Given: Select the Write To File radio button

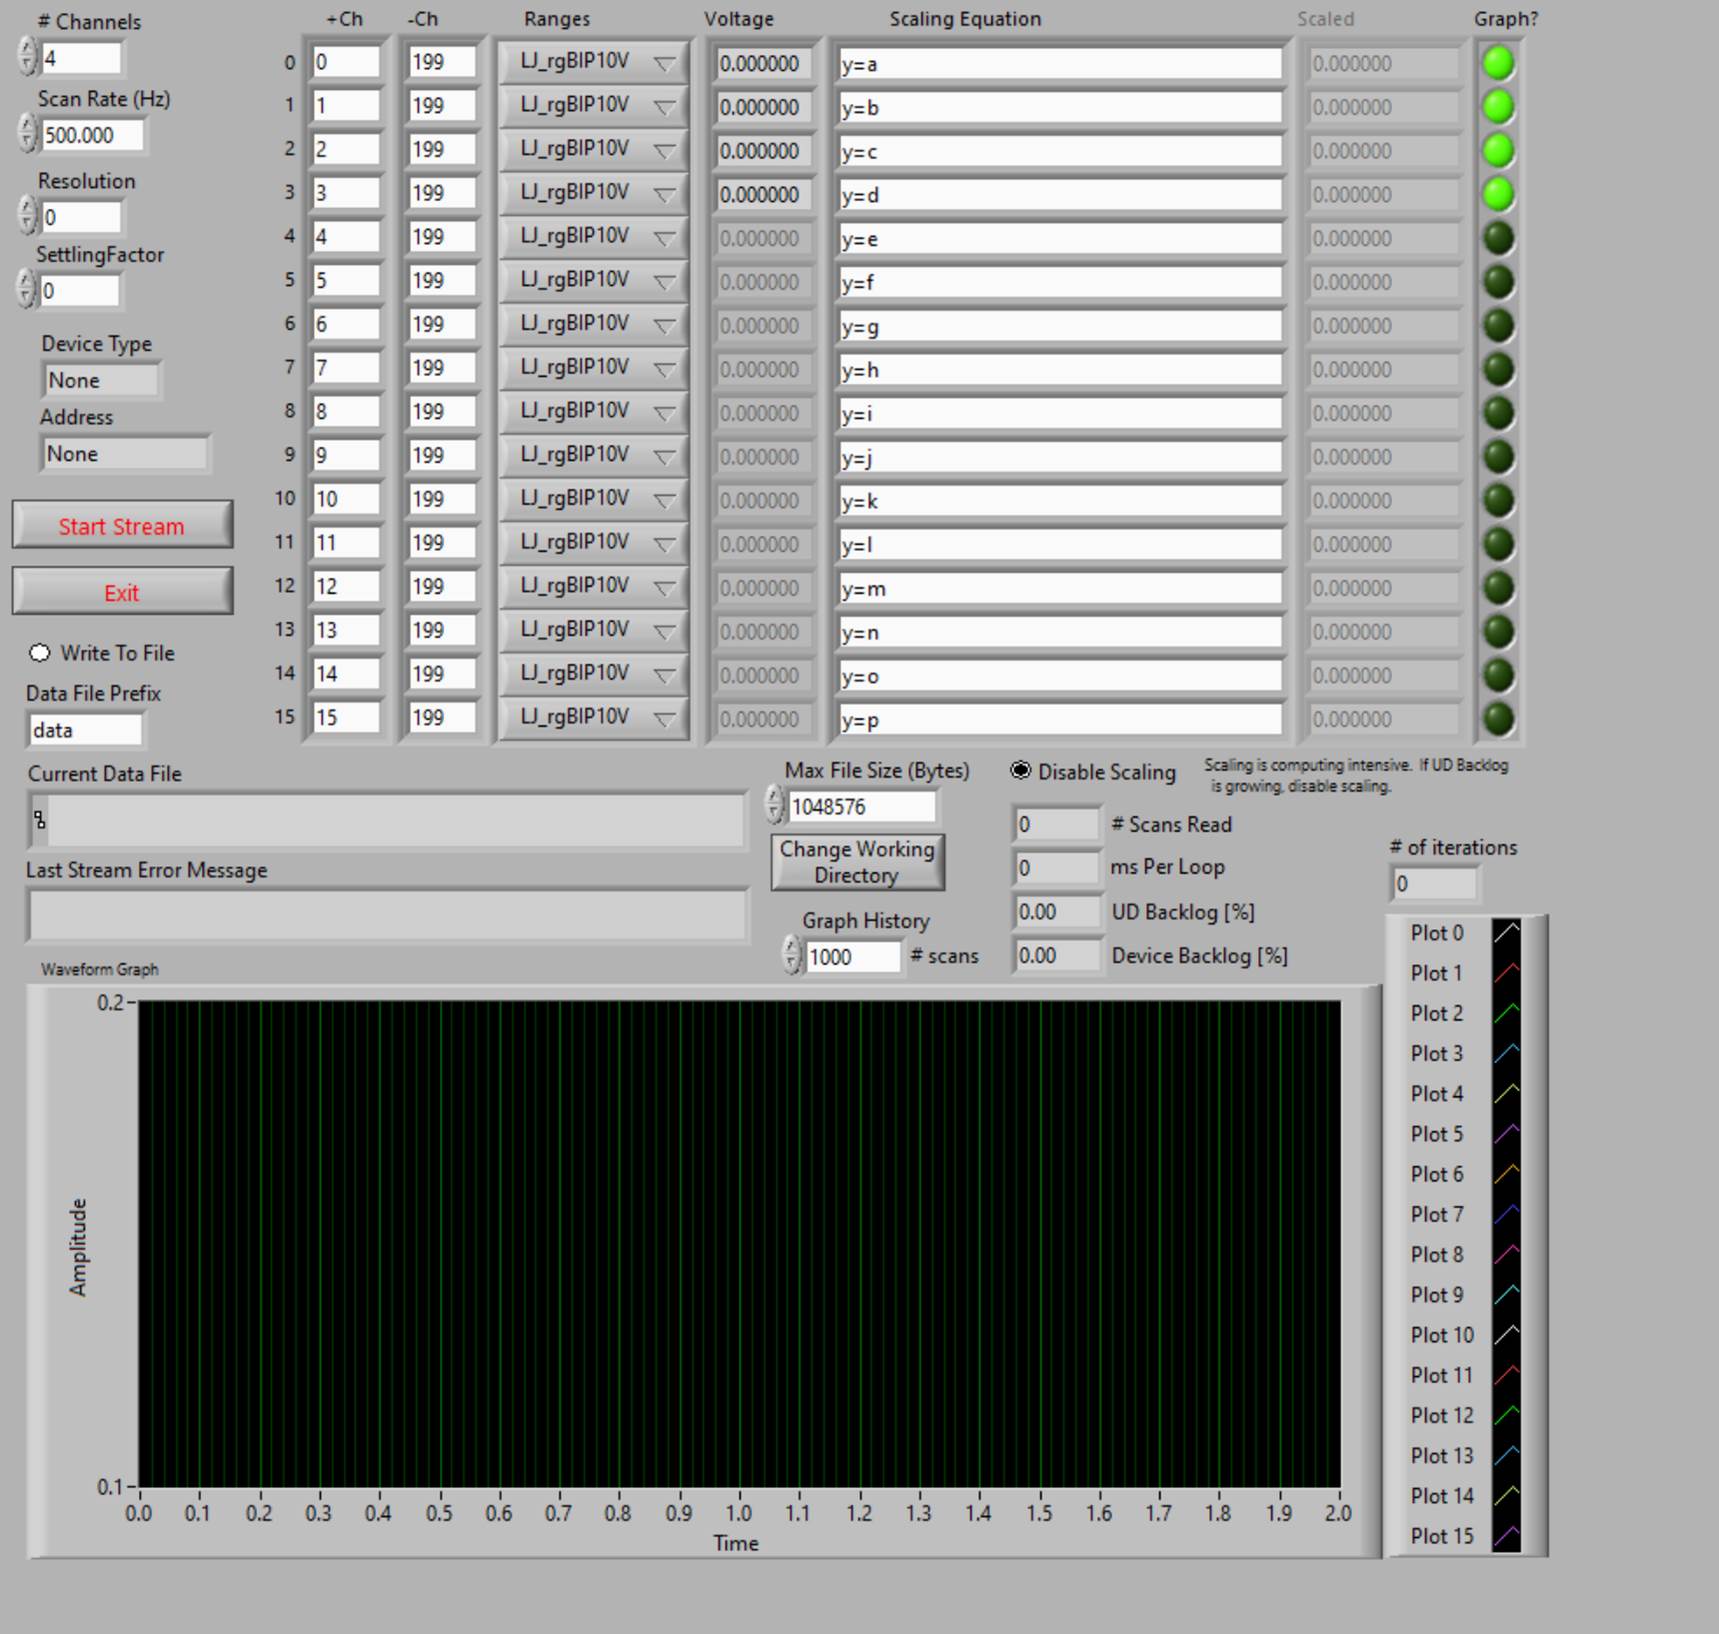Looking at the screenshot, I should click(x=40, y=653).
